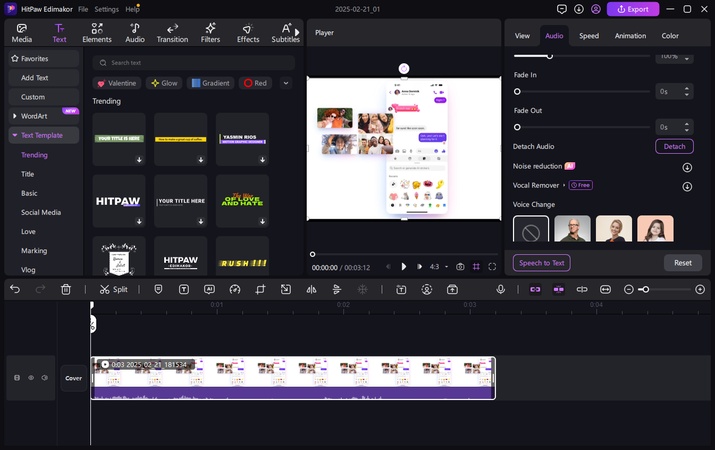Reset audio settings

(x=683, y=263)
